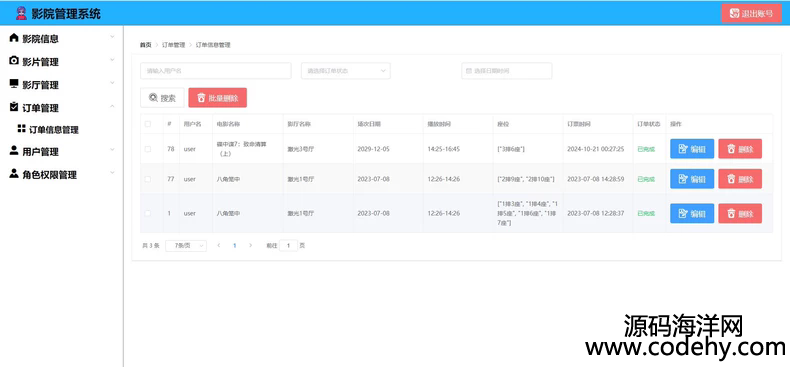This screenshot has height=367, width=790.
Task: Click the clipboard icon beside 订单管理
Action: (14, 107)
